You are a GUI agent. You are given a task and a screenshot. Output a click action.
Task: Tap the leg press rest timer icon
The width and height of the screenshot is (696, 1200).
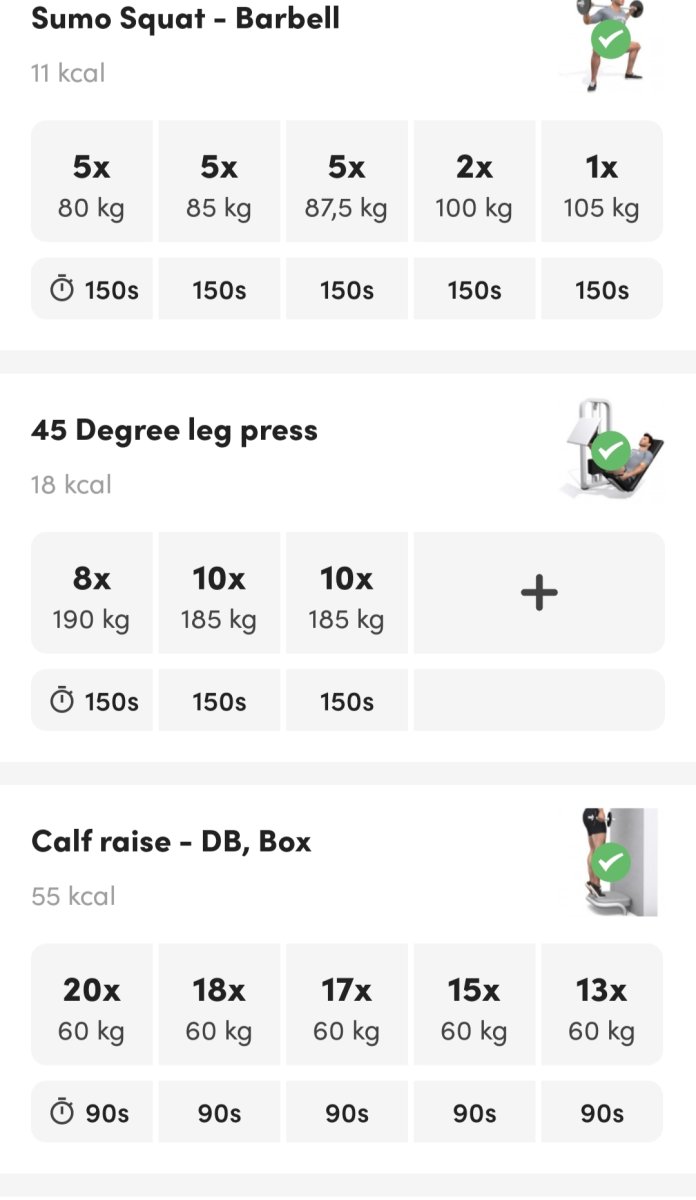click(62, 702)
